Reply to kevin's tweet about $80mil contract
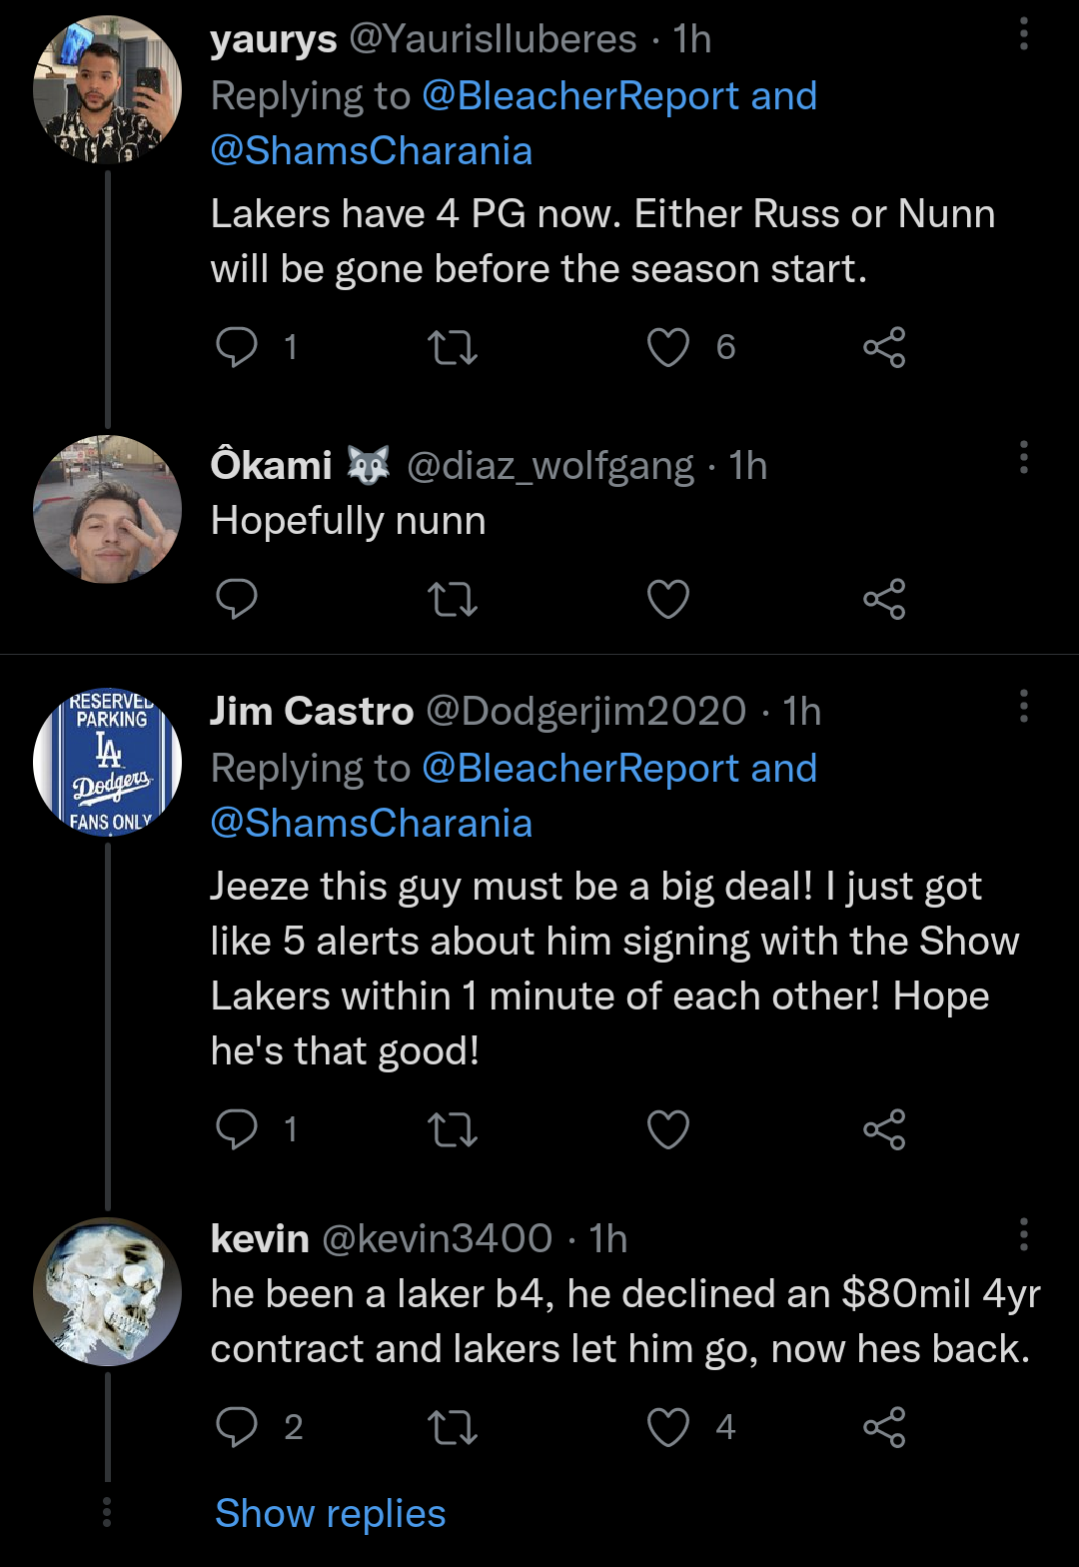Screen dimensions: 1079x1567 [237, 1426]
